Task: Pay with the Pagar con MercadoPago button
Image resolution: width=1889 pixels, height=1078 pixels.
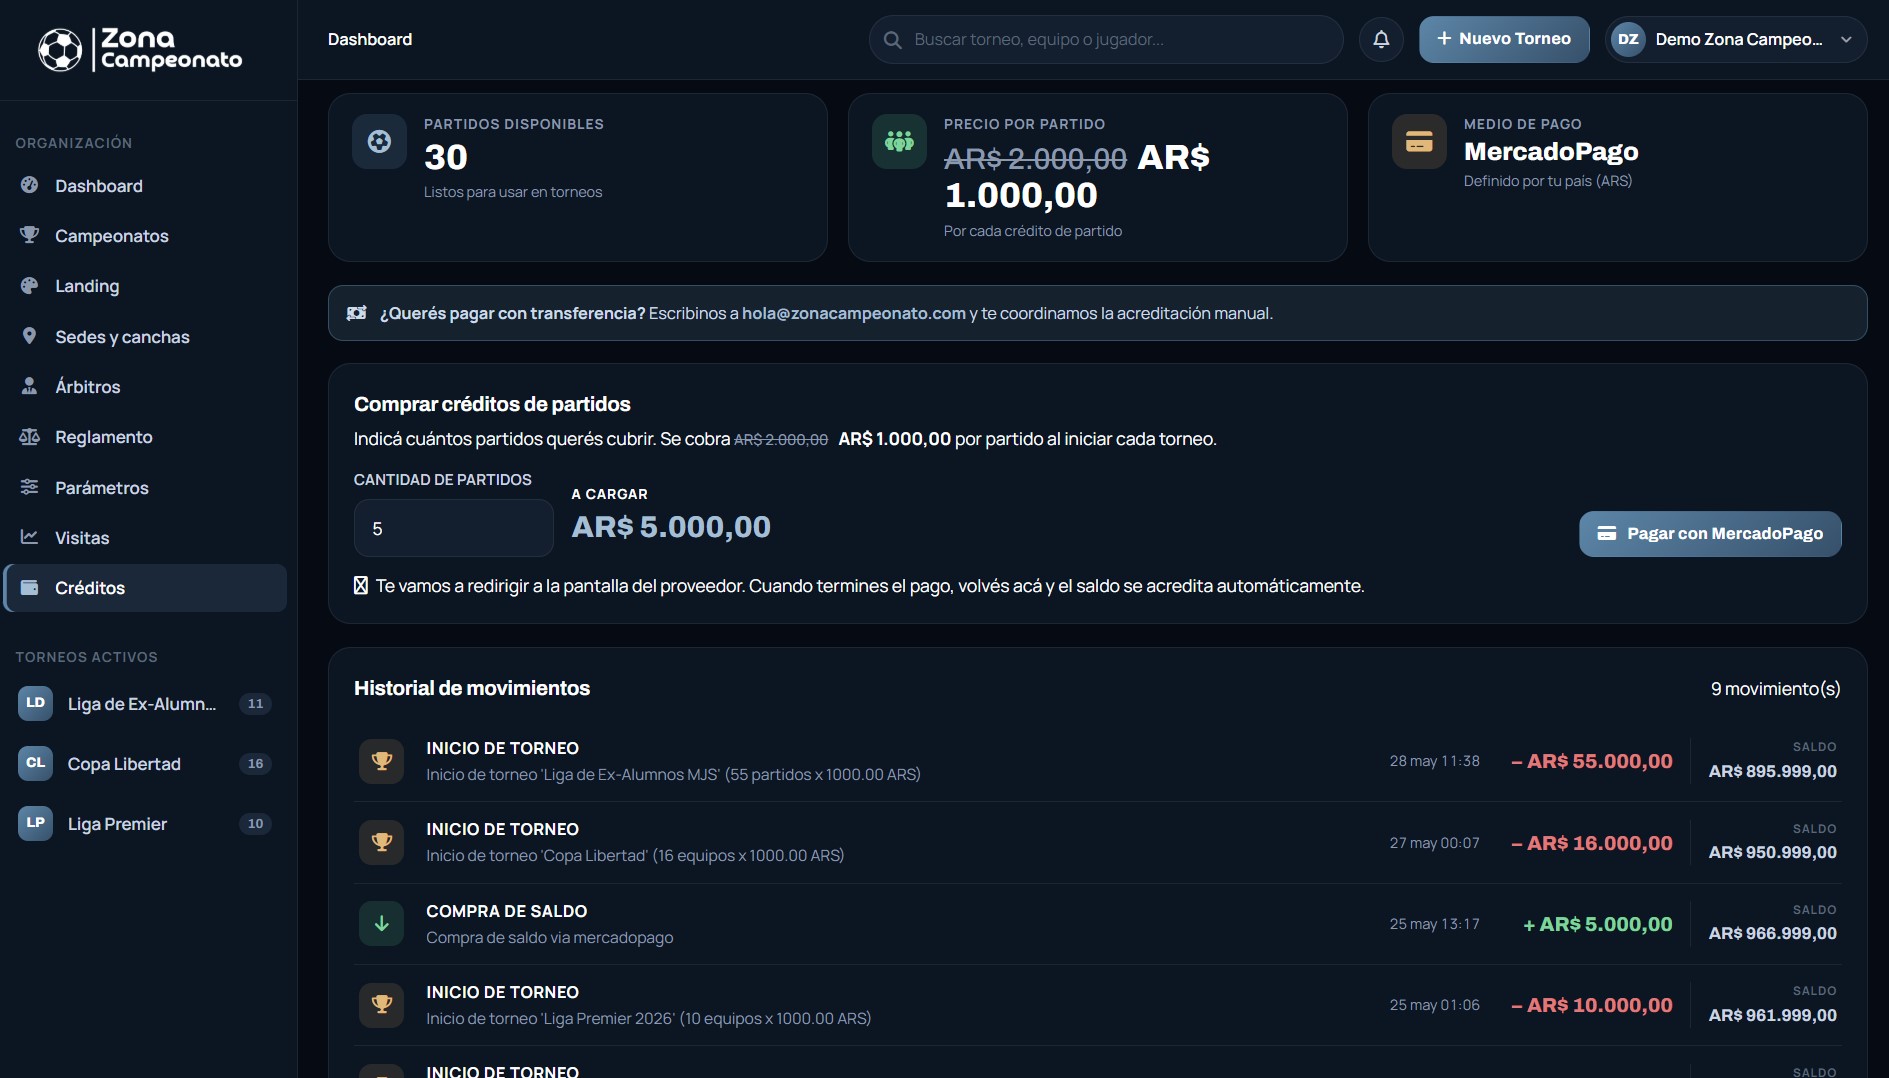Action: point(1710,534)
